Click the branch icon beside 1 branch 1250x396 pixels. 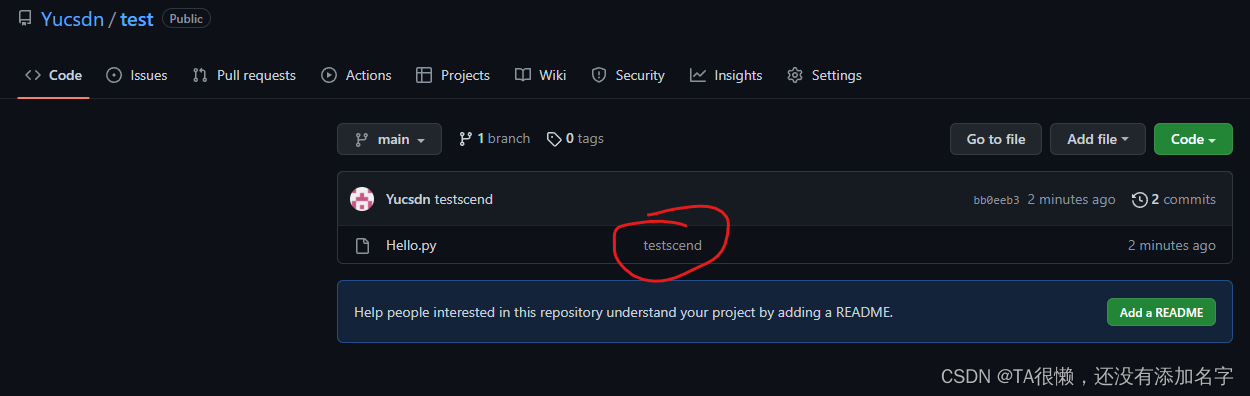coord(465,139)
